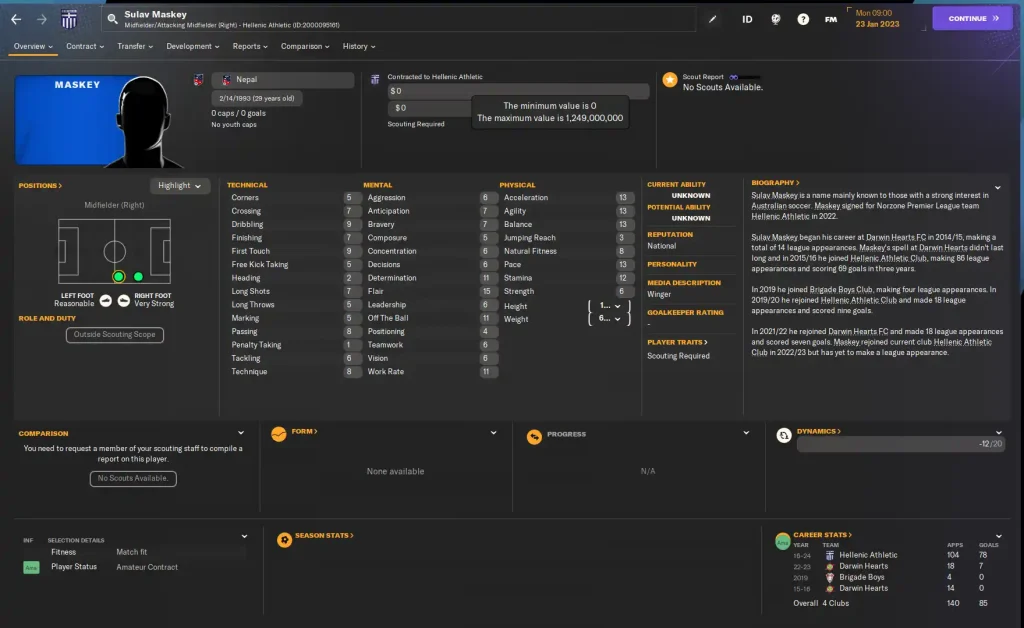Click the Scout Report star icon
Image resolution: width=1024 pixels, height=628 pixels.
coord(669,80)
